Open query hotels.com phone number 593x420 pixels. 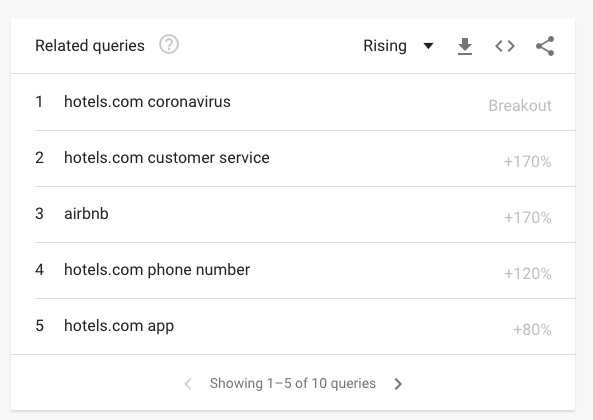[157, 270]
